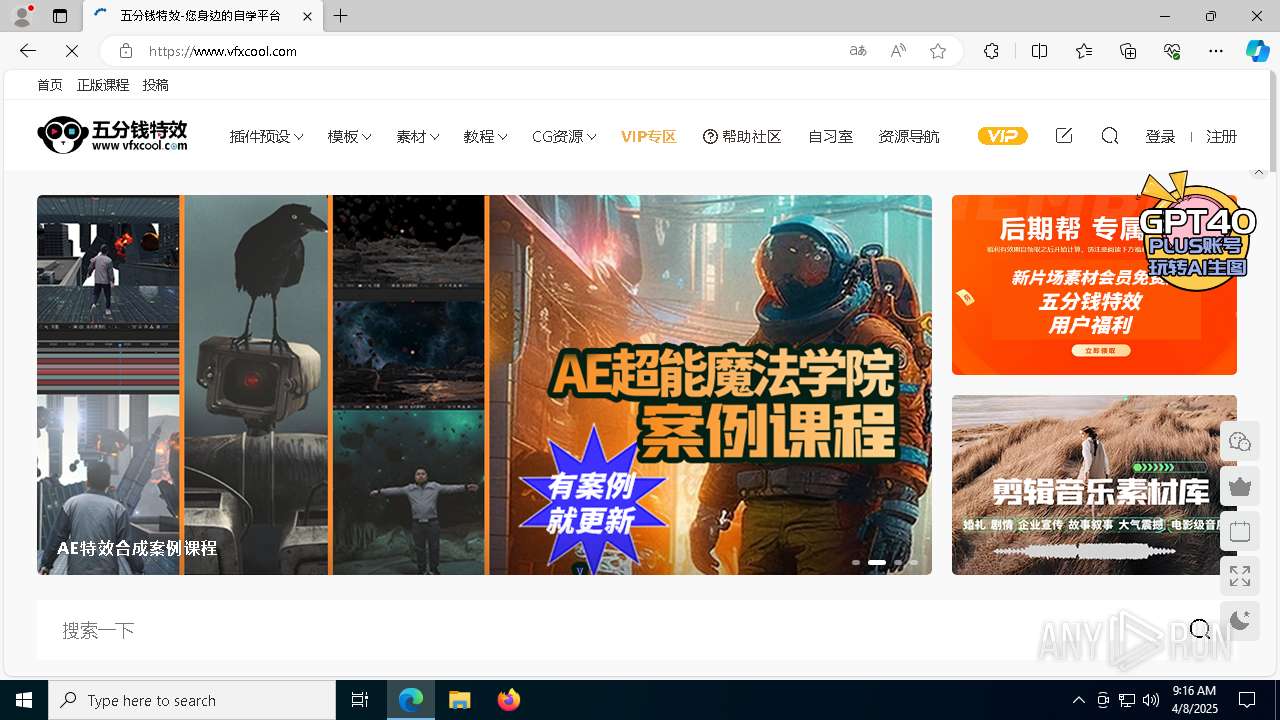Open a new tab
The width and height of the screenshot is (1280, 720).
point(341,16)
